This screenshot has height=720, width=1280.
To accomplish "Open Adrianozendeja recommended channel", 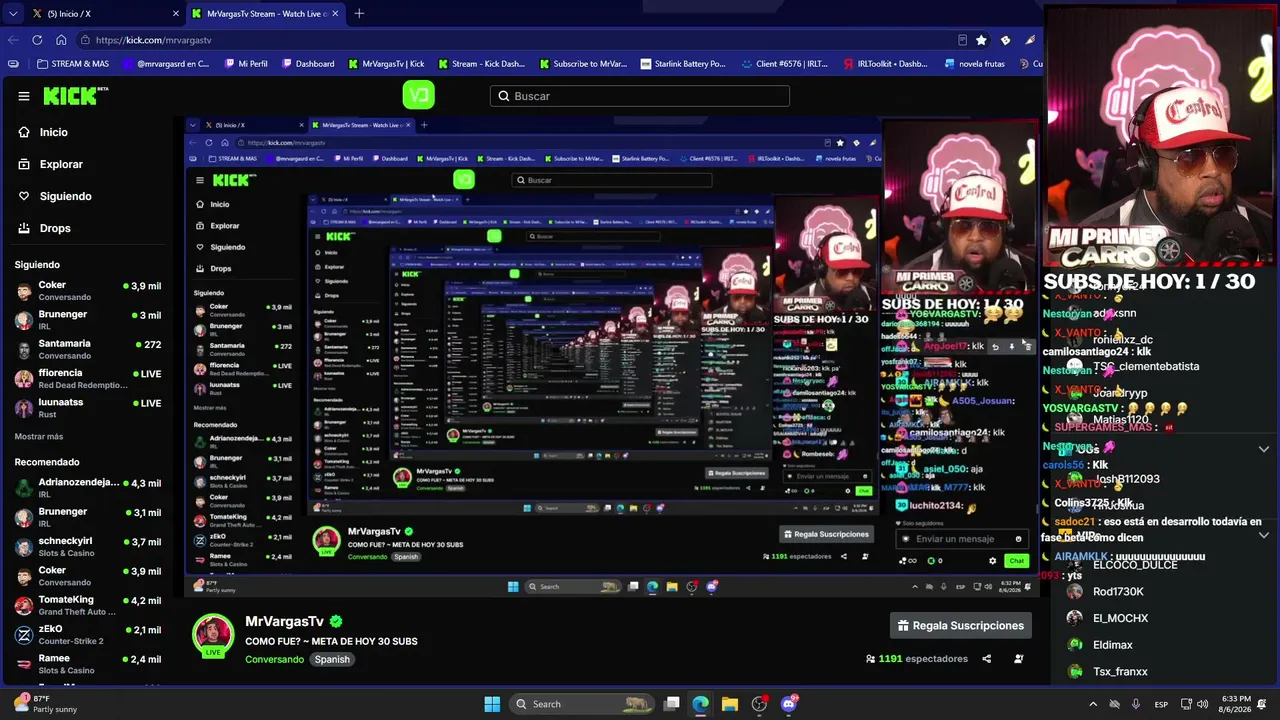I will [x=89, y=488].
